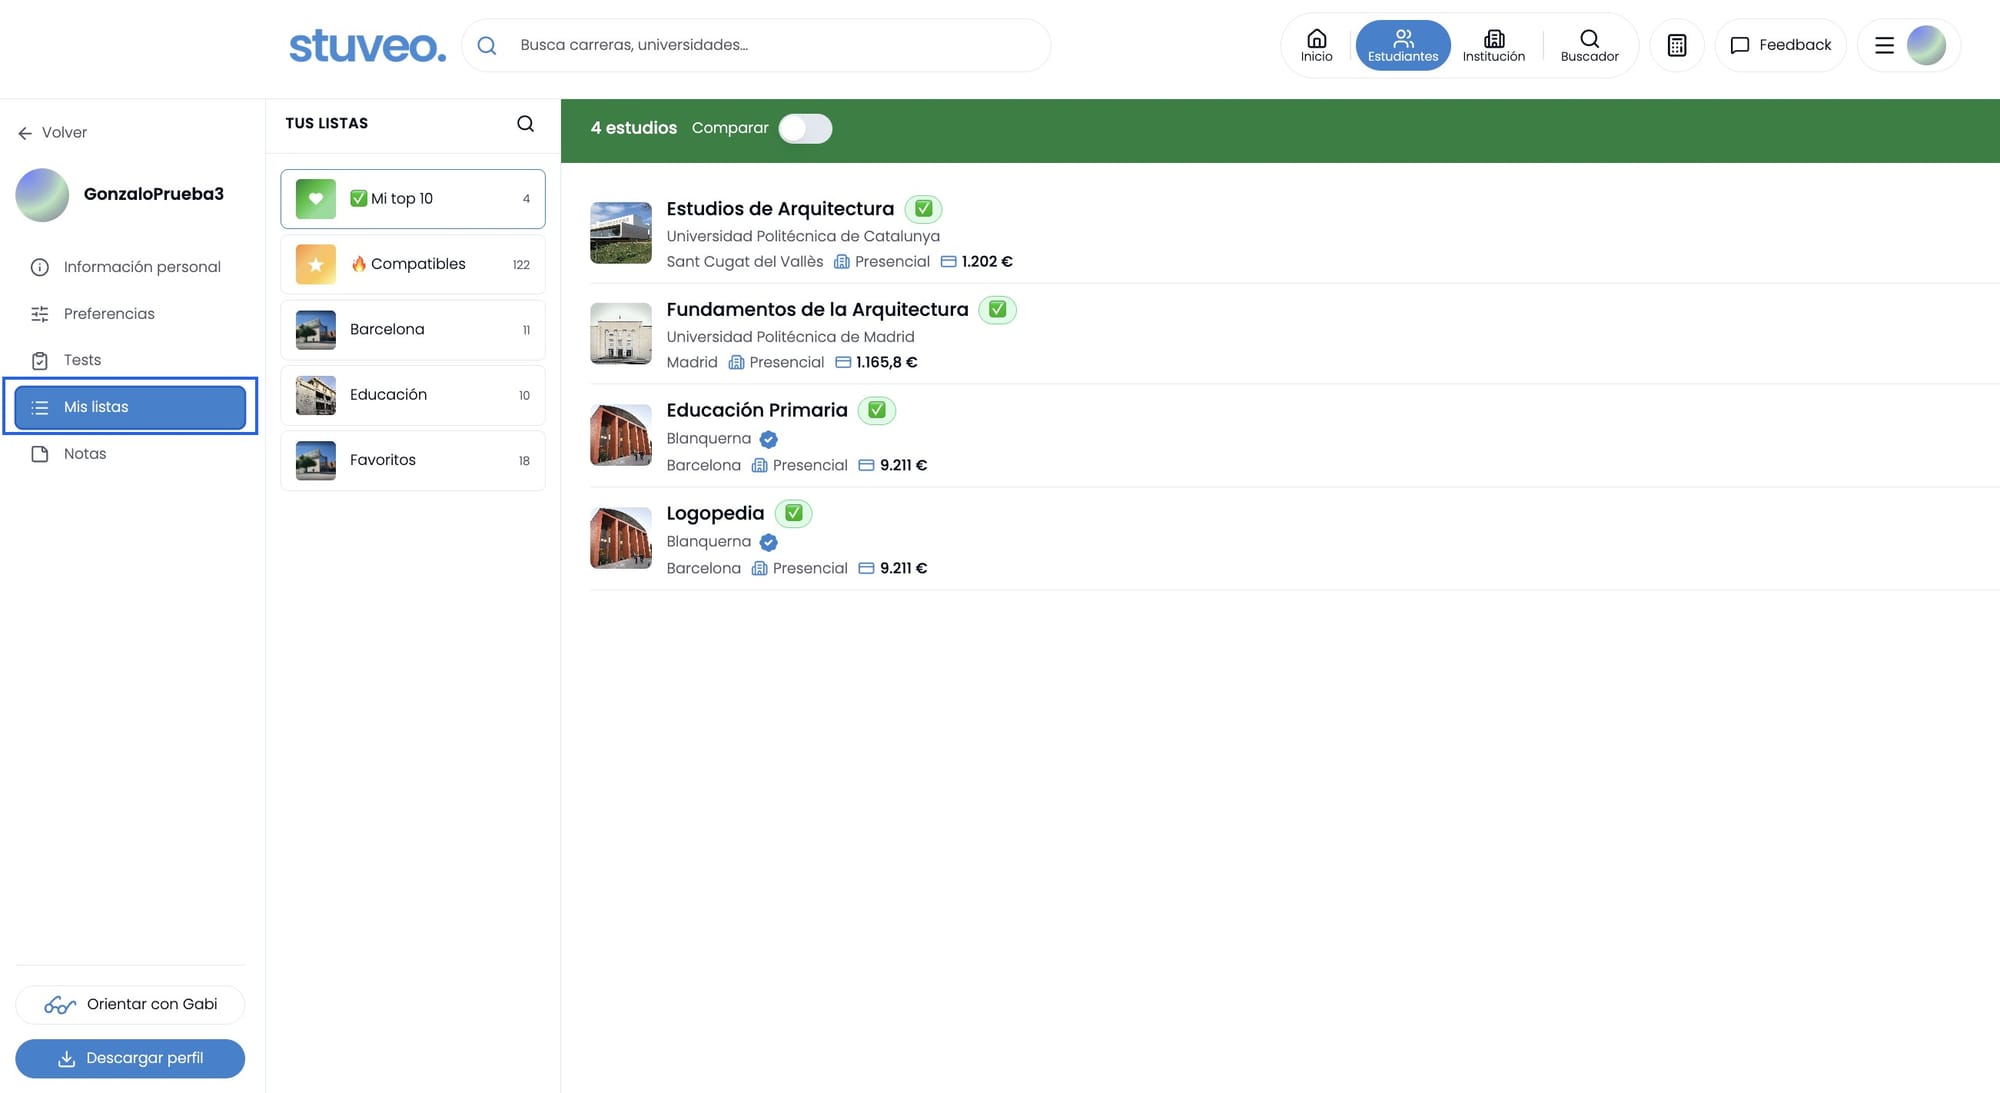This screenshot has height=1093, width=2000.
Task: Click the Educación Primaria thumbnail image
Action: coord(621,435)
